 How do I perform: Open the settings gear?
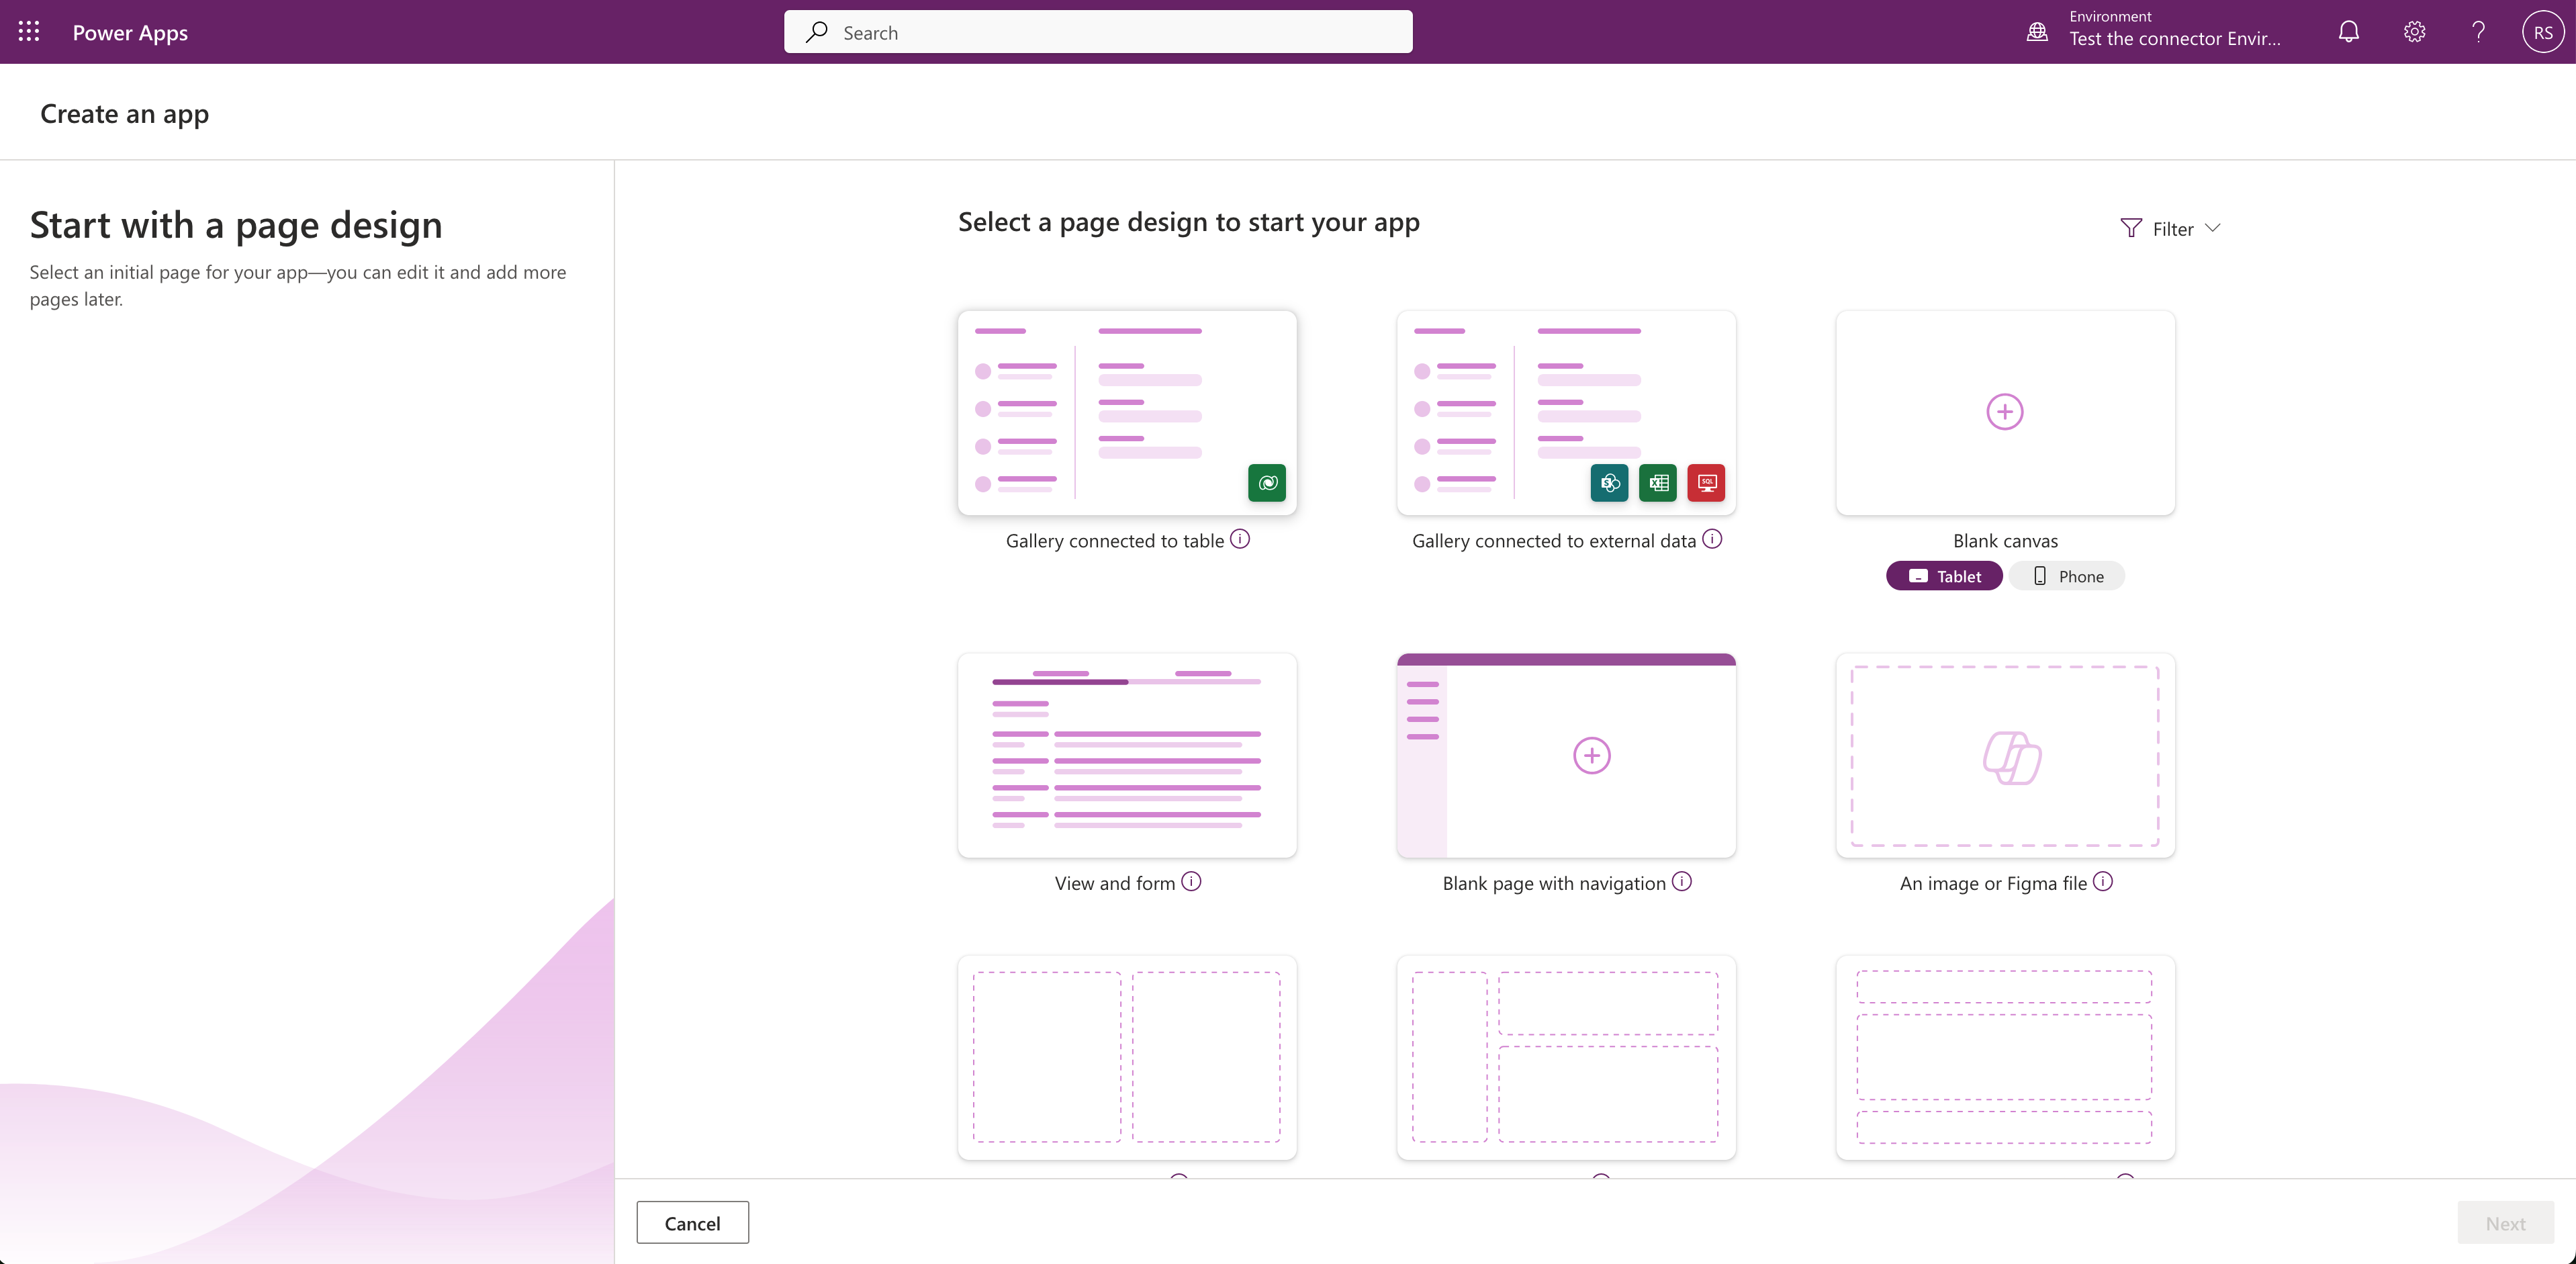tap(2414, 32)
